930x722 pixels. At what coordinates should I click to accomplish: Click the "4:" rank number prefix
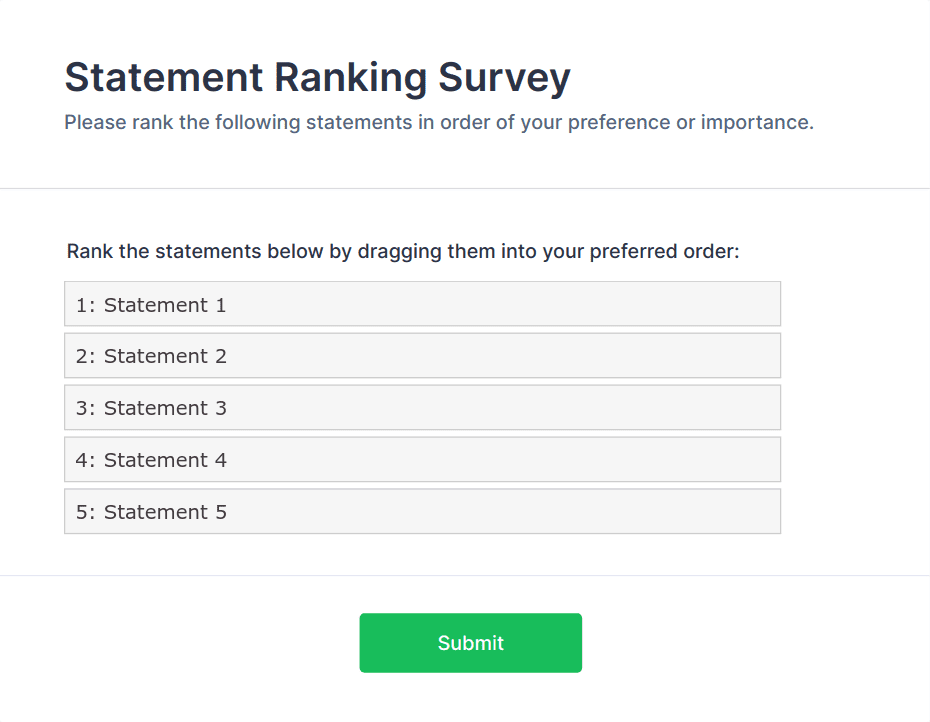click(85, 461)
